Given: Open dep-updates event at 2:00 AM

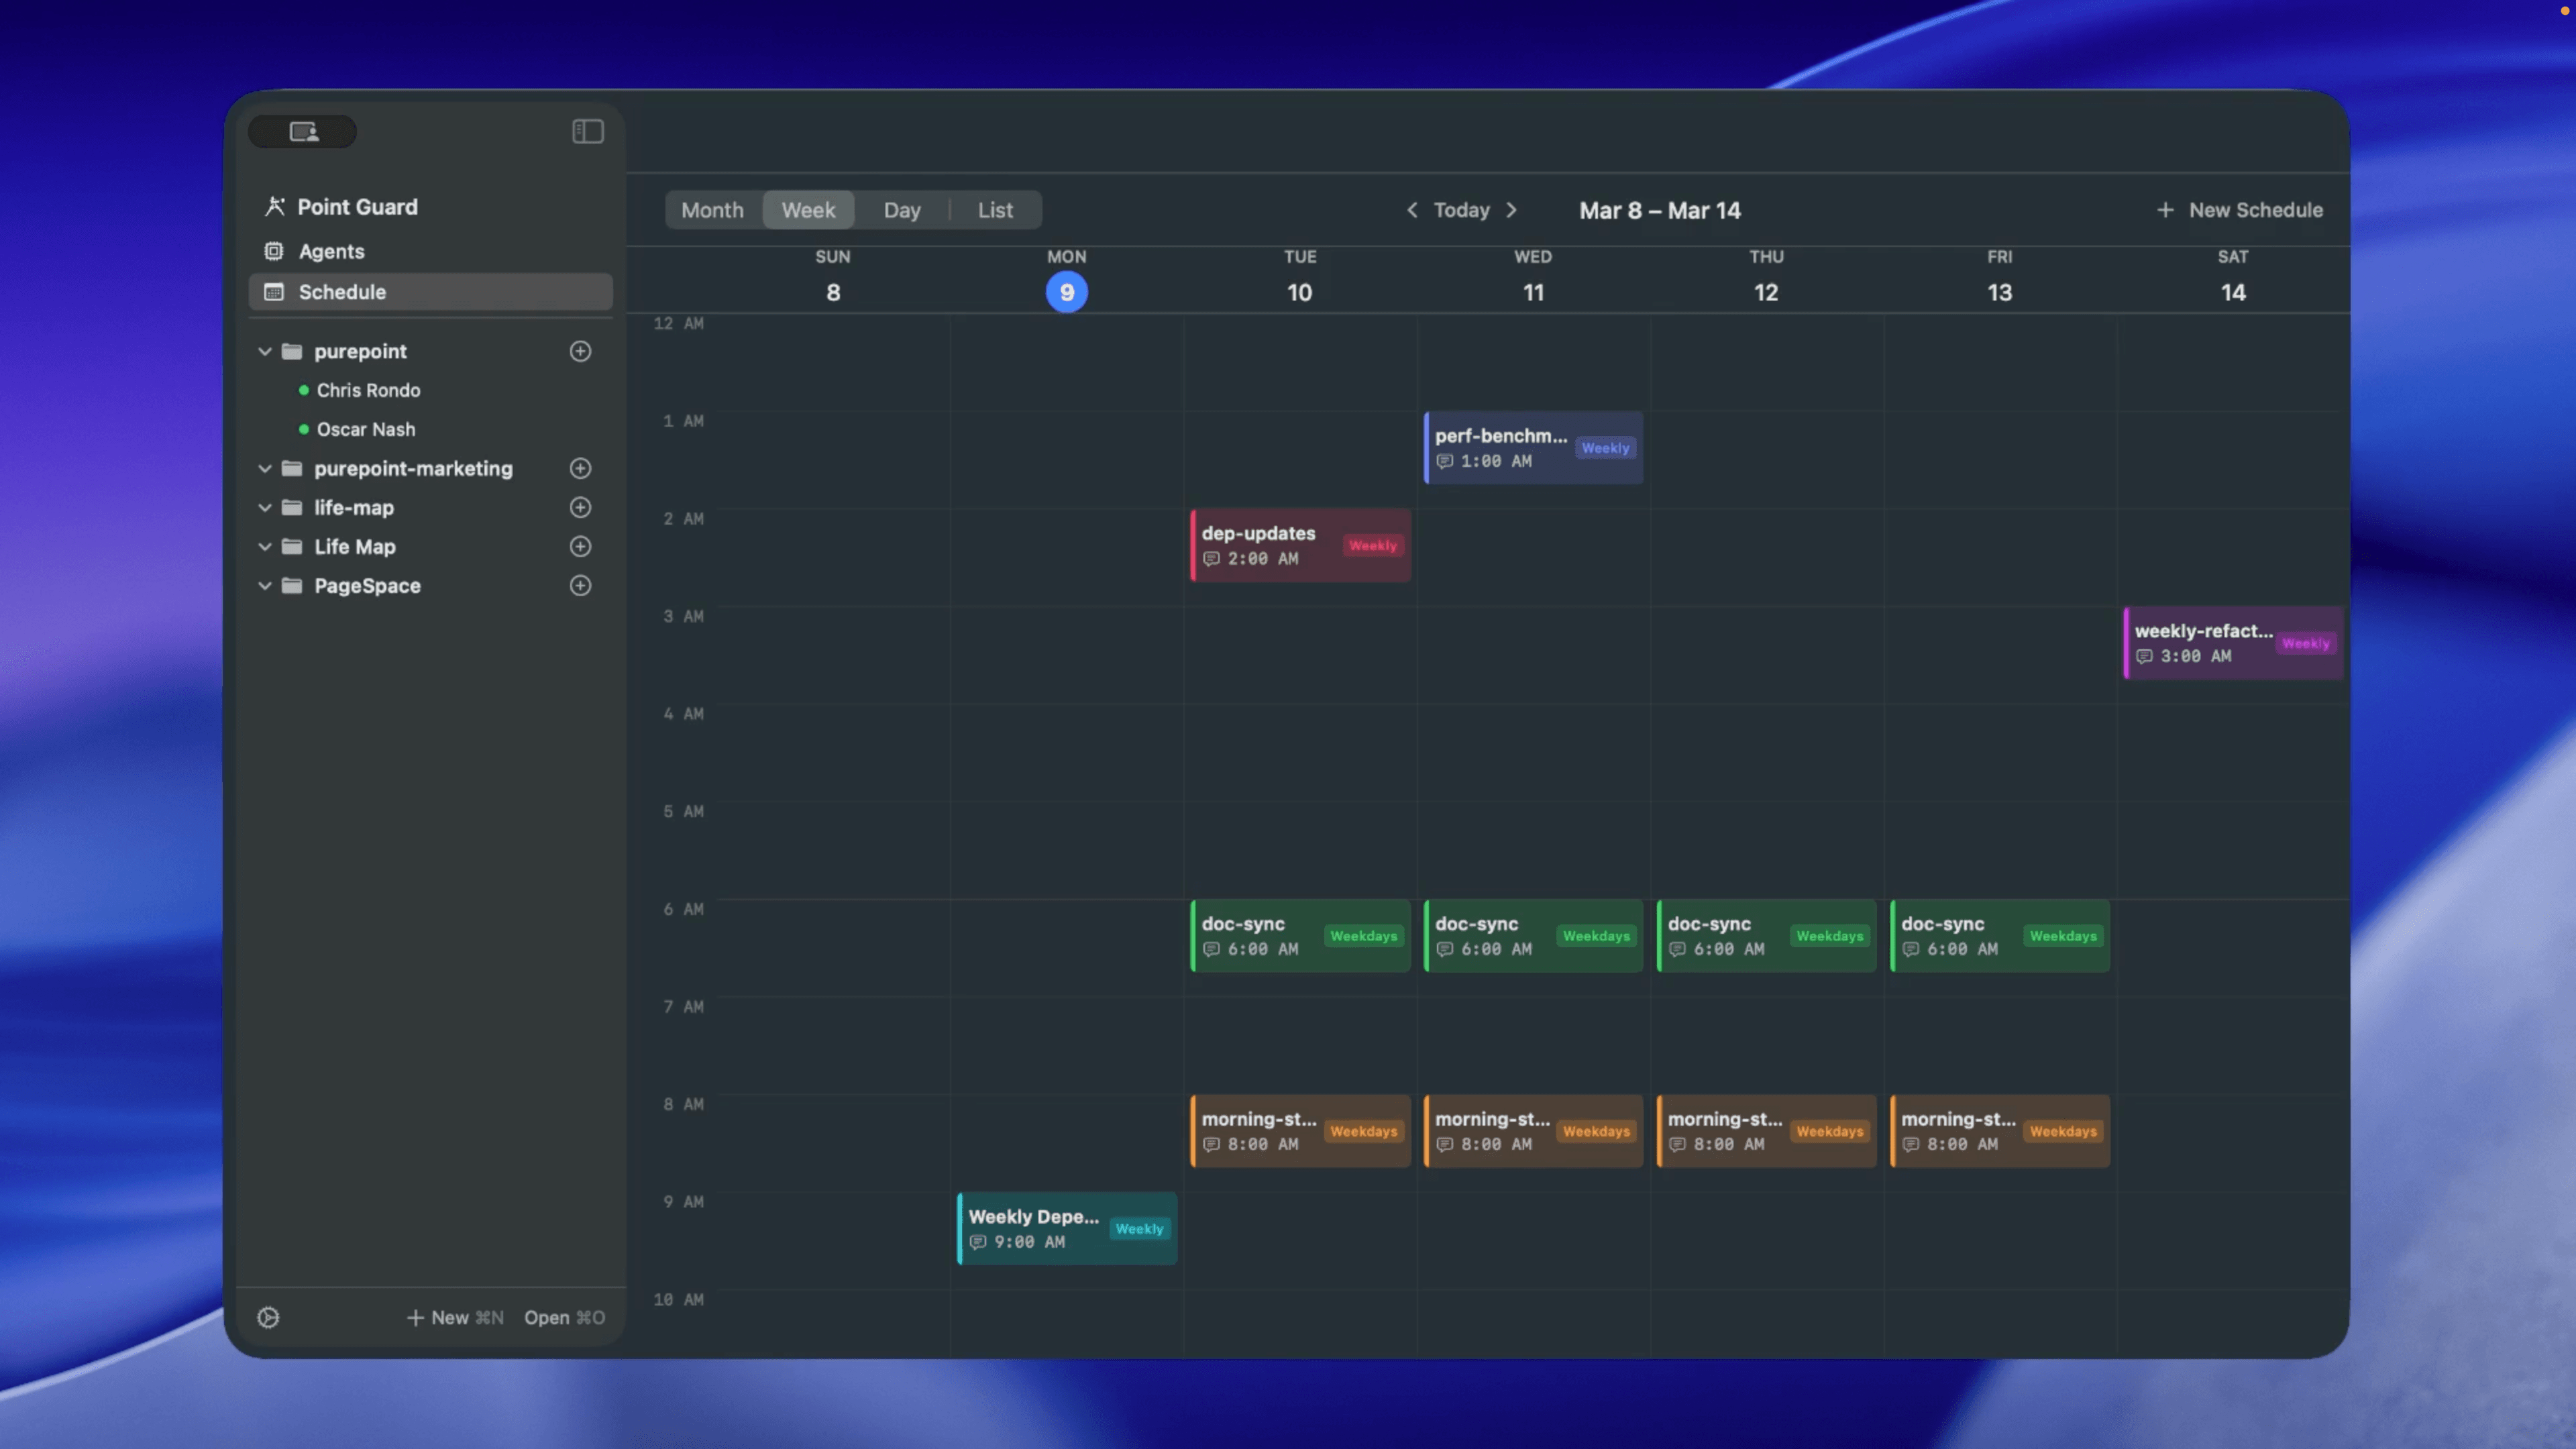Looking at the screenshot, I should pyautogui.click(x=1300, y=545).
